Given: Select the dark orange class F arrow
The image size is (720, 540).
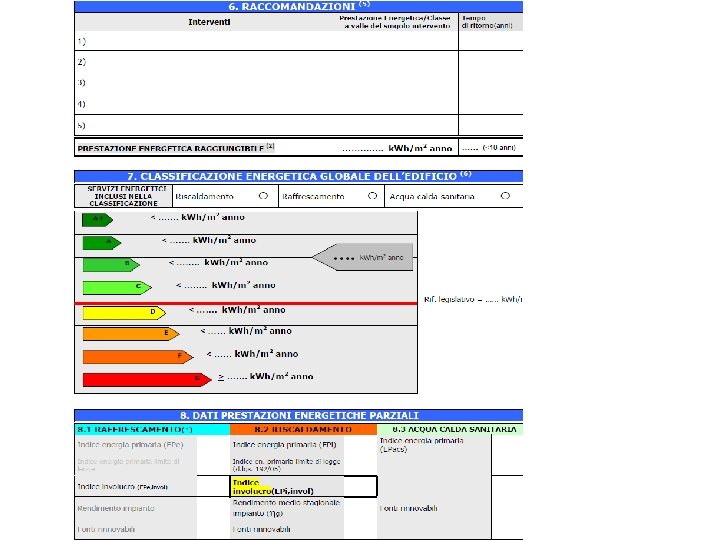Looking at the screenshot, I should tap(138, 357).
